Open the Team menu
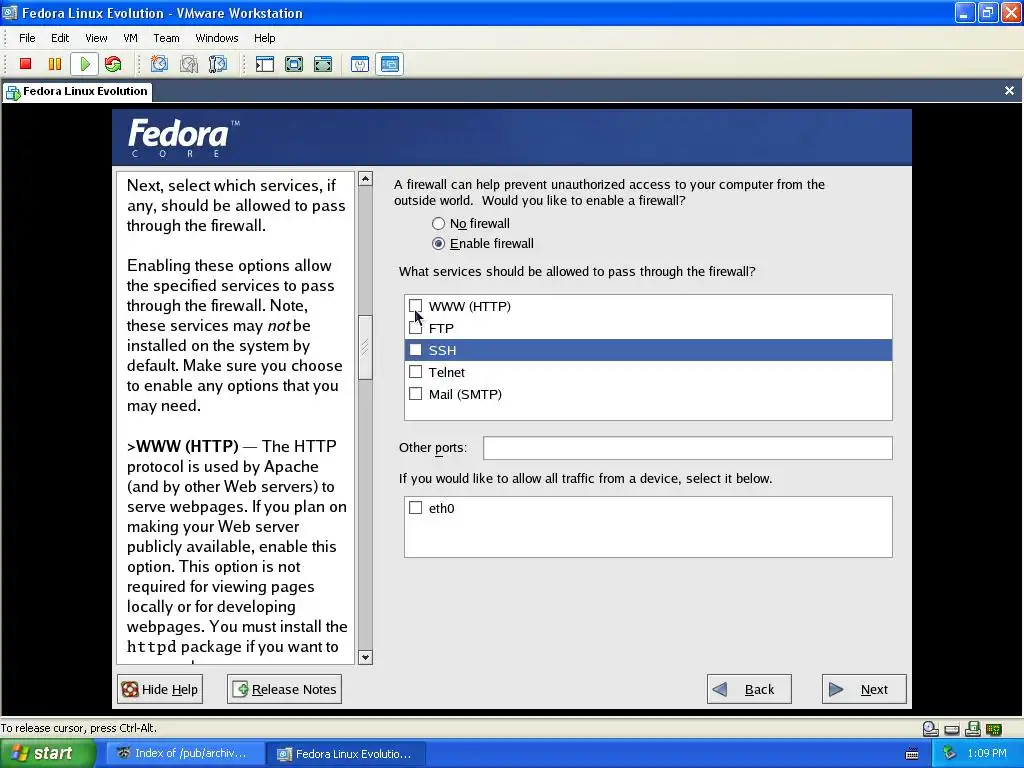 [x=167, y=38]
